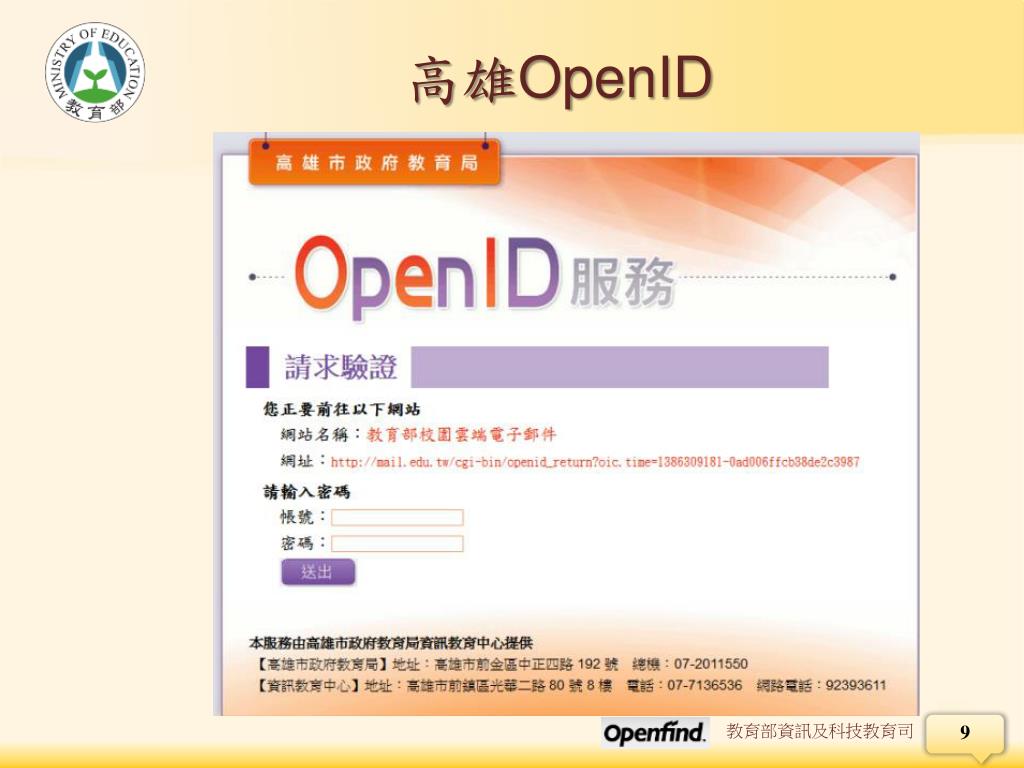Click the 請求驗證 section heading
Image resolution: width=1024 pixels, height=768 pixels.
tap(340, 367)
